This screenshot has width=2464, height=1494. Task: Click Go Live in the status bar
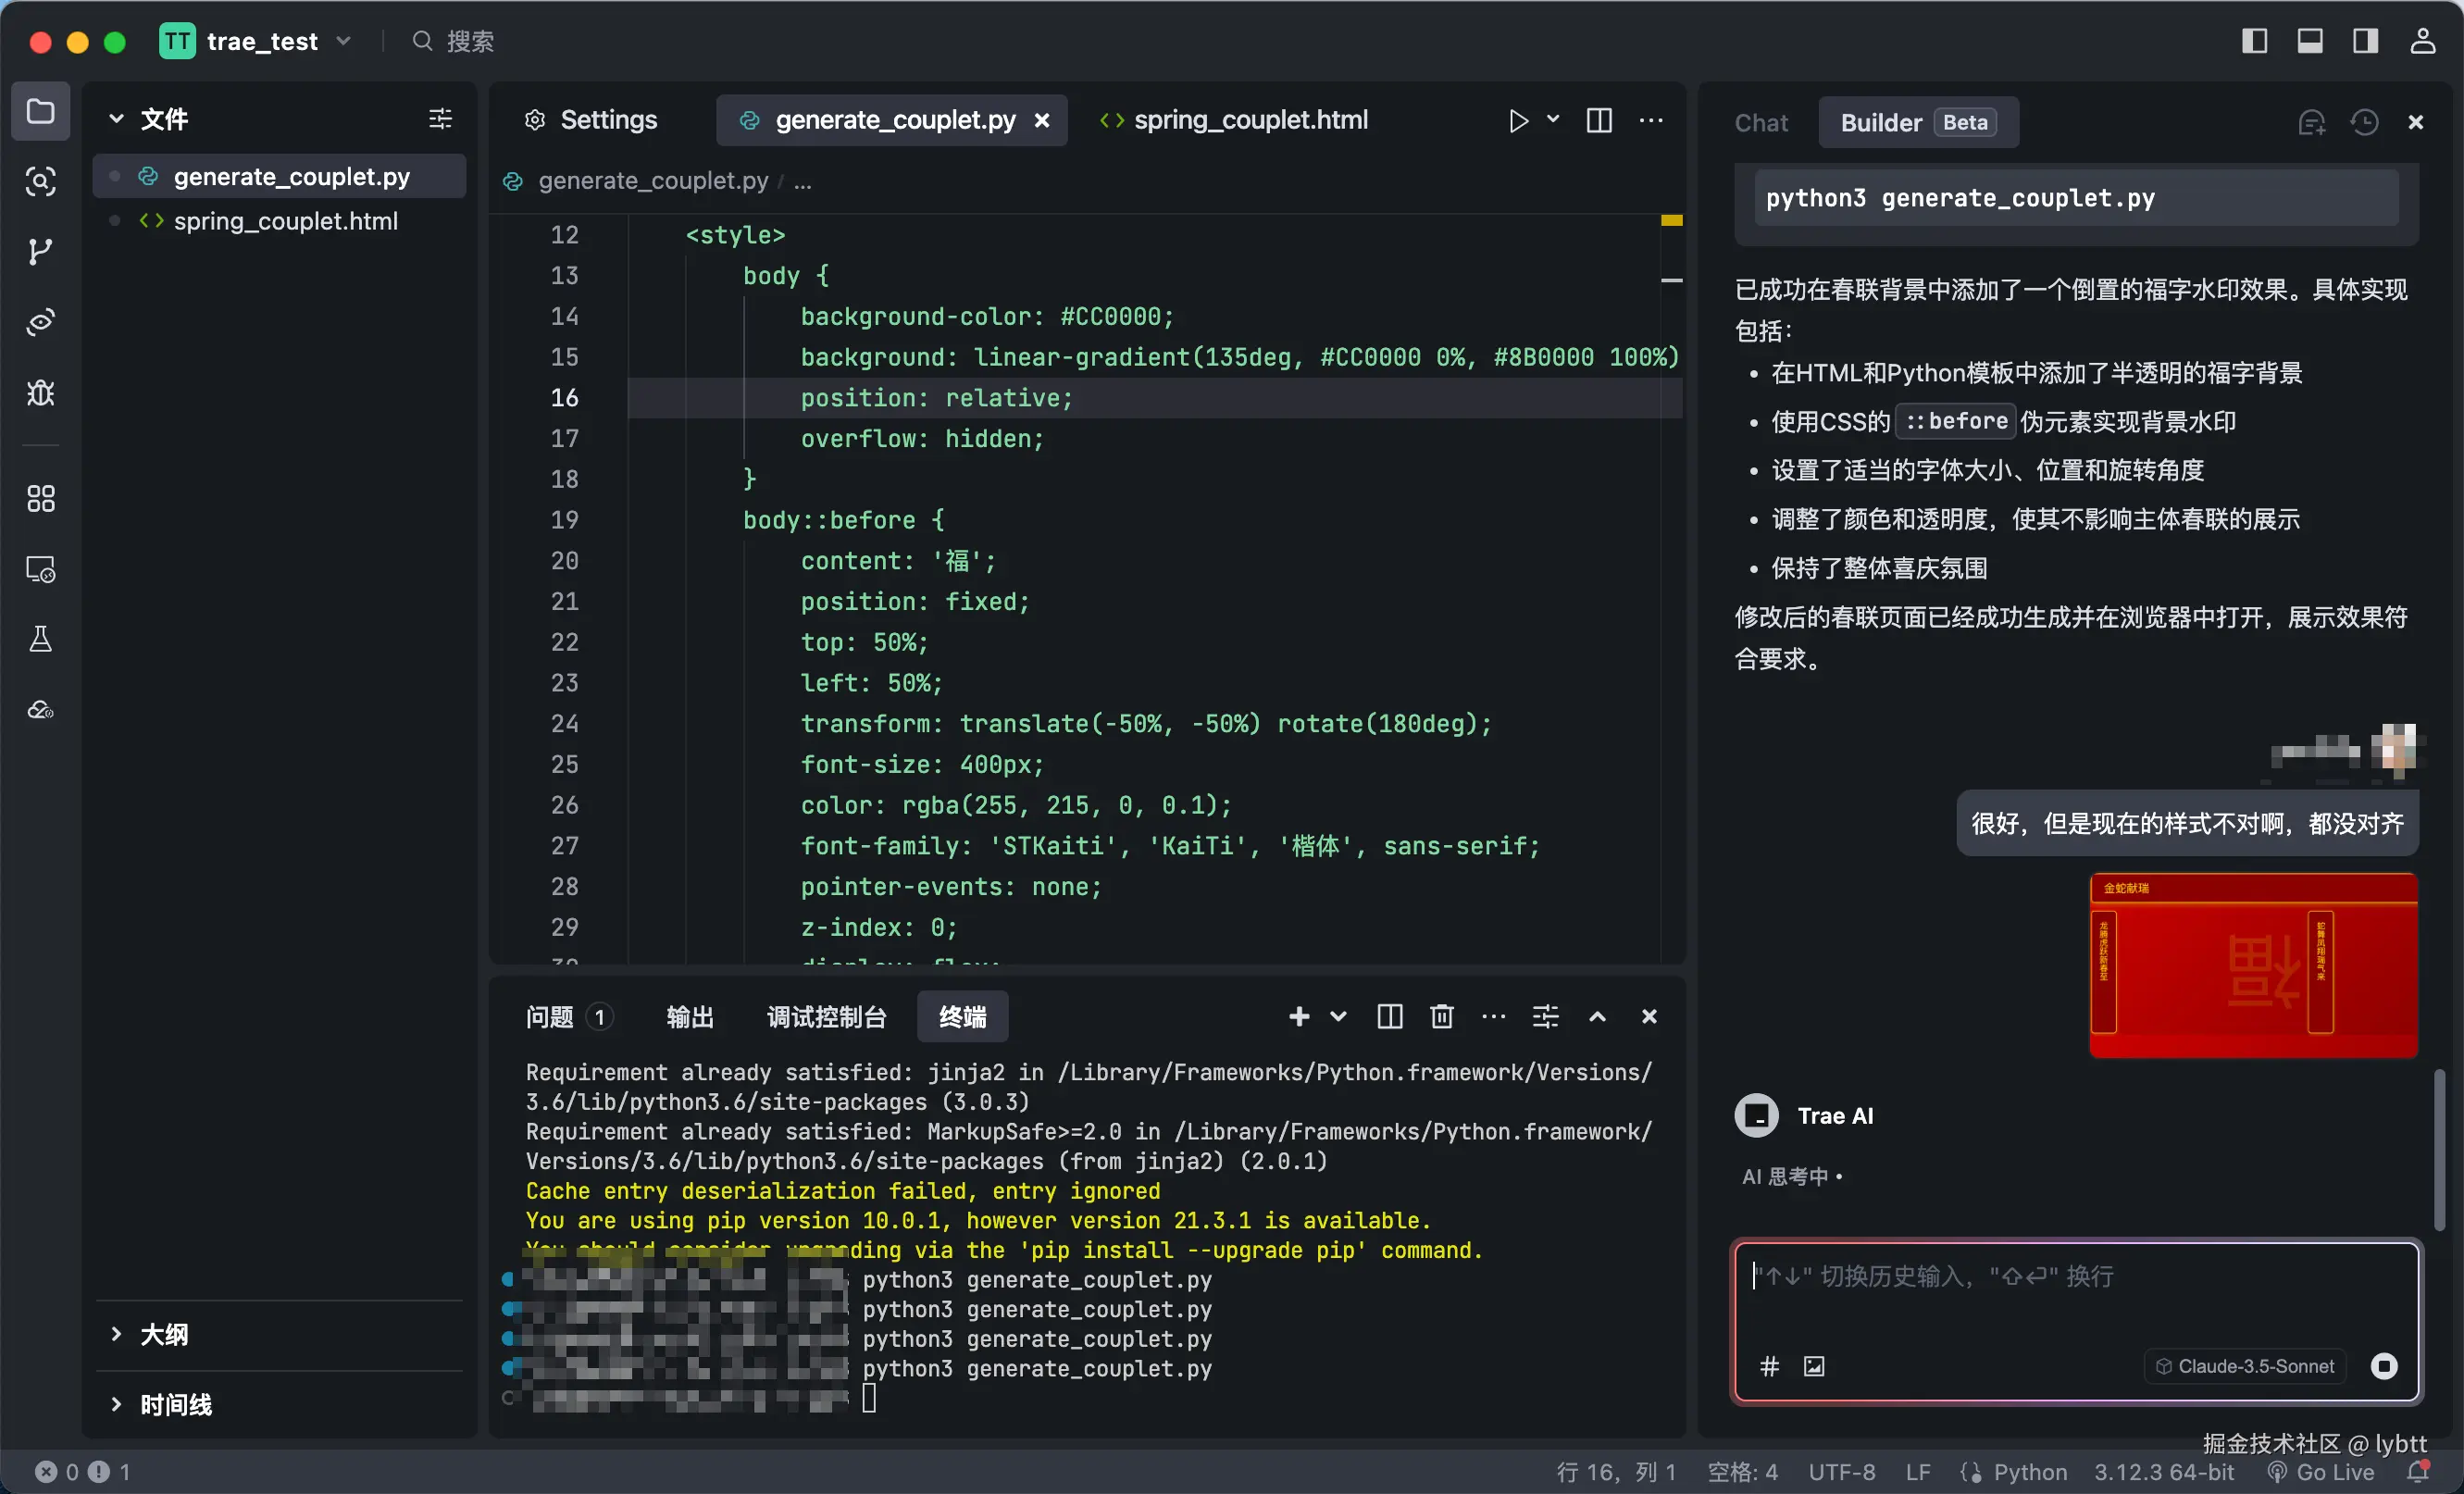pos(2322,1472)
